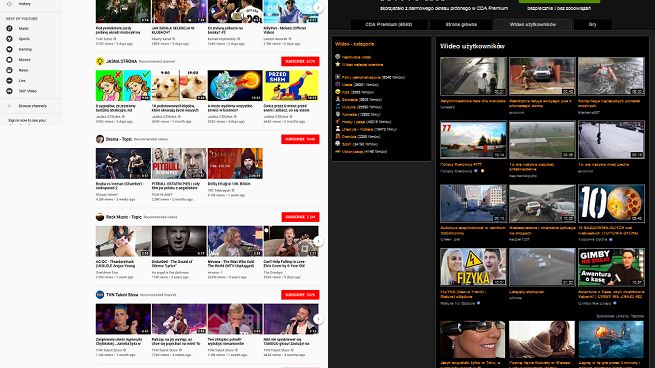
Task: Open the Music icon under Best of YouTube
Action: pyautogui.click(x=9, y=28)
